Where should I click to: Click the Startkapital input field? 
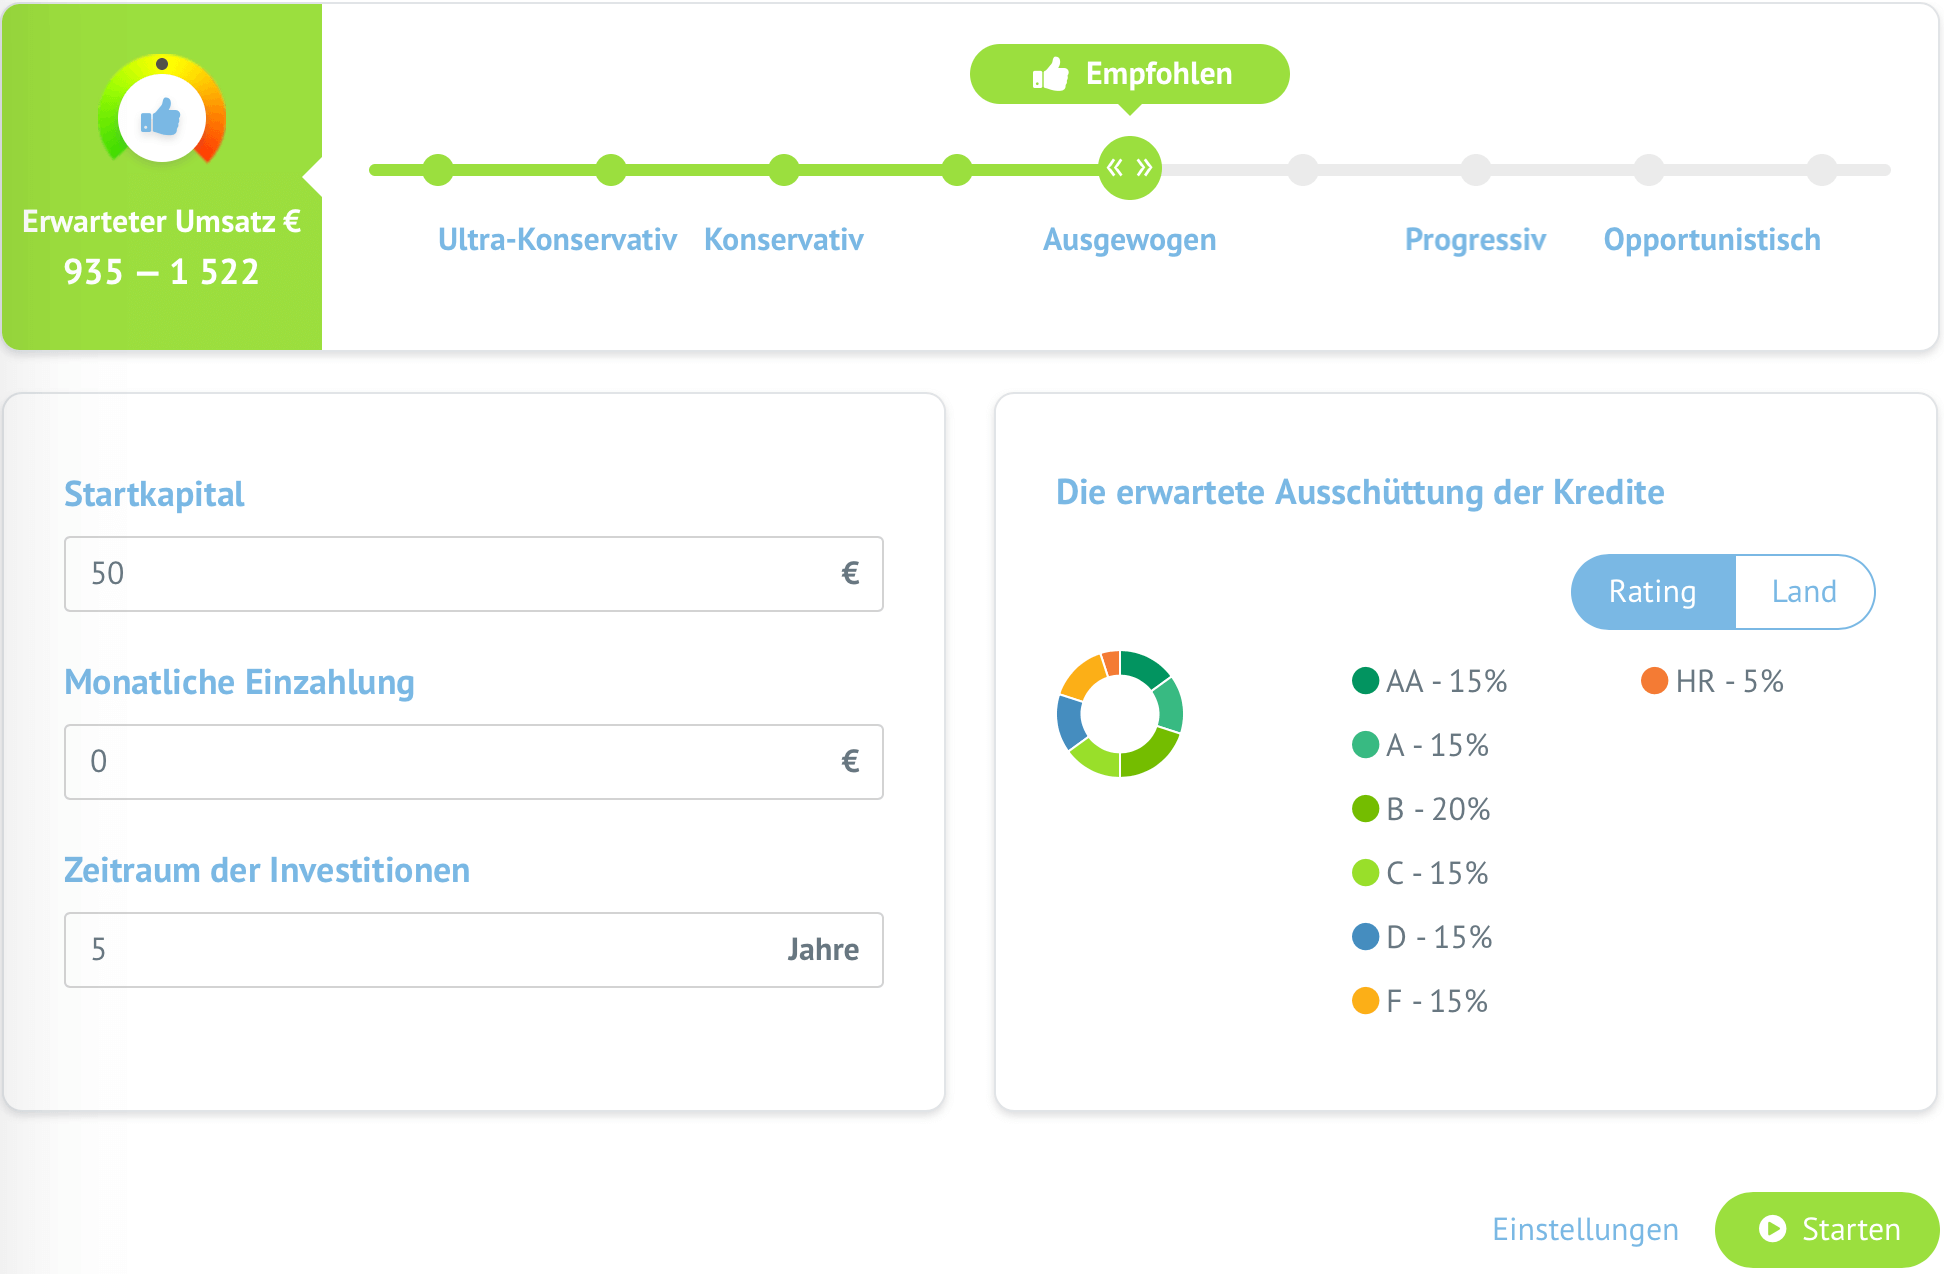tap(474, 574)
